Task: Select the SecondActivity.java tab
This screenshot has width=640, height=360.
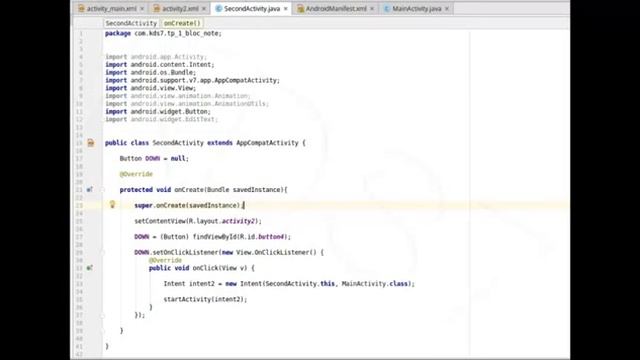Action: tap(252, 9)
